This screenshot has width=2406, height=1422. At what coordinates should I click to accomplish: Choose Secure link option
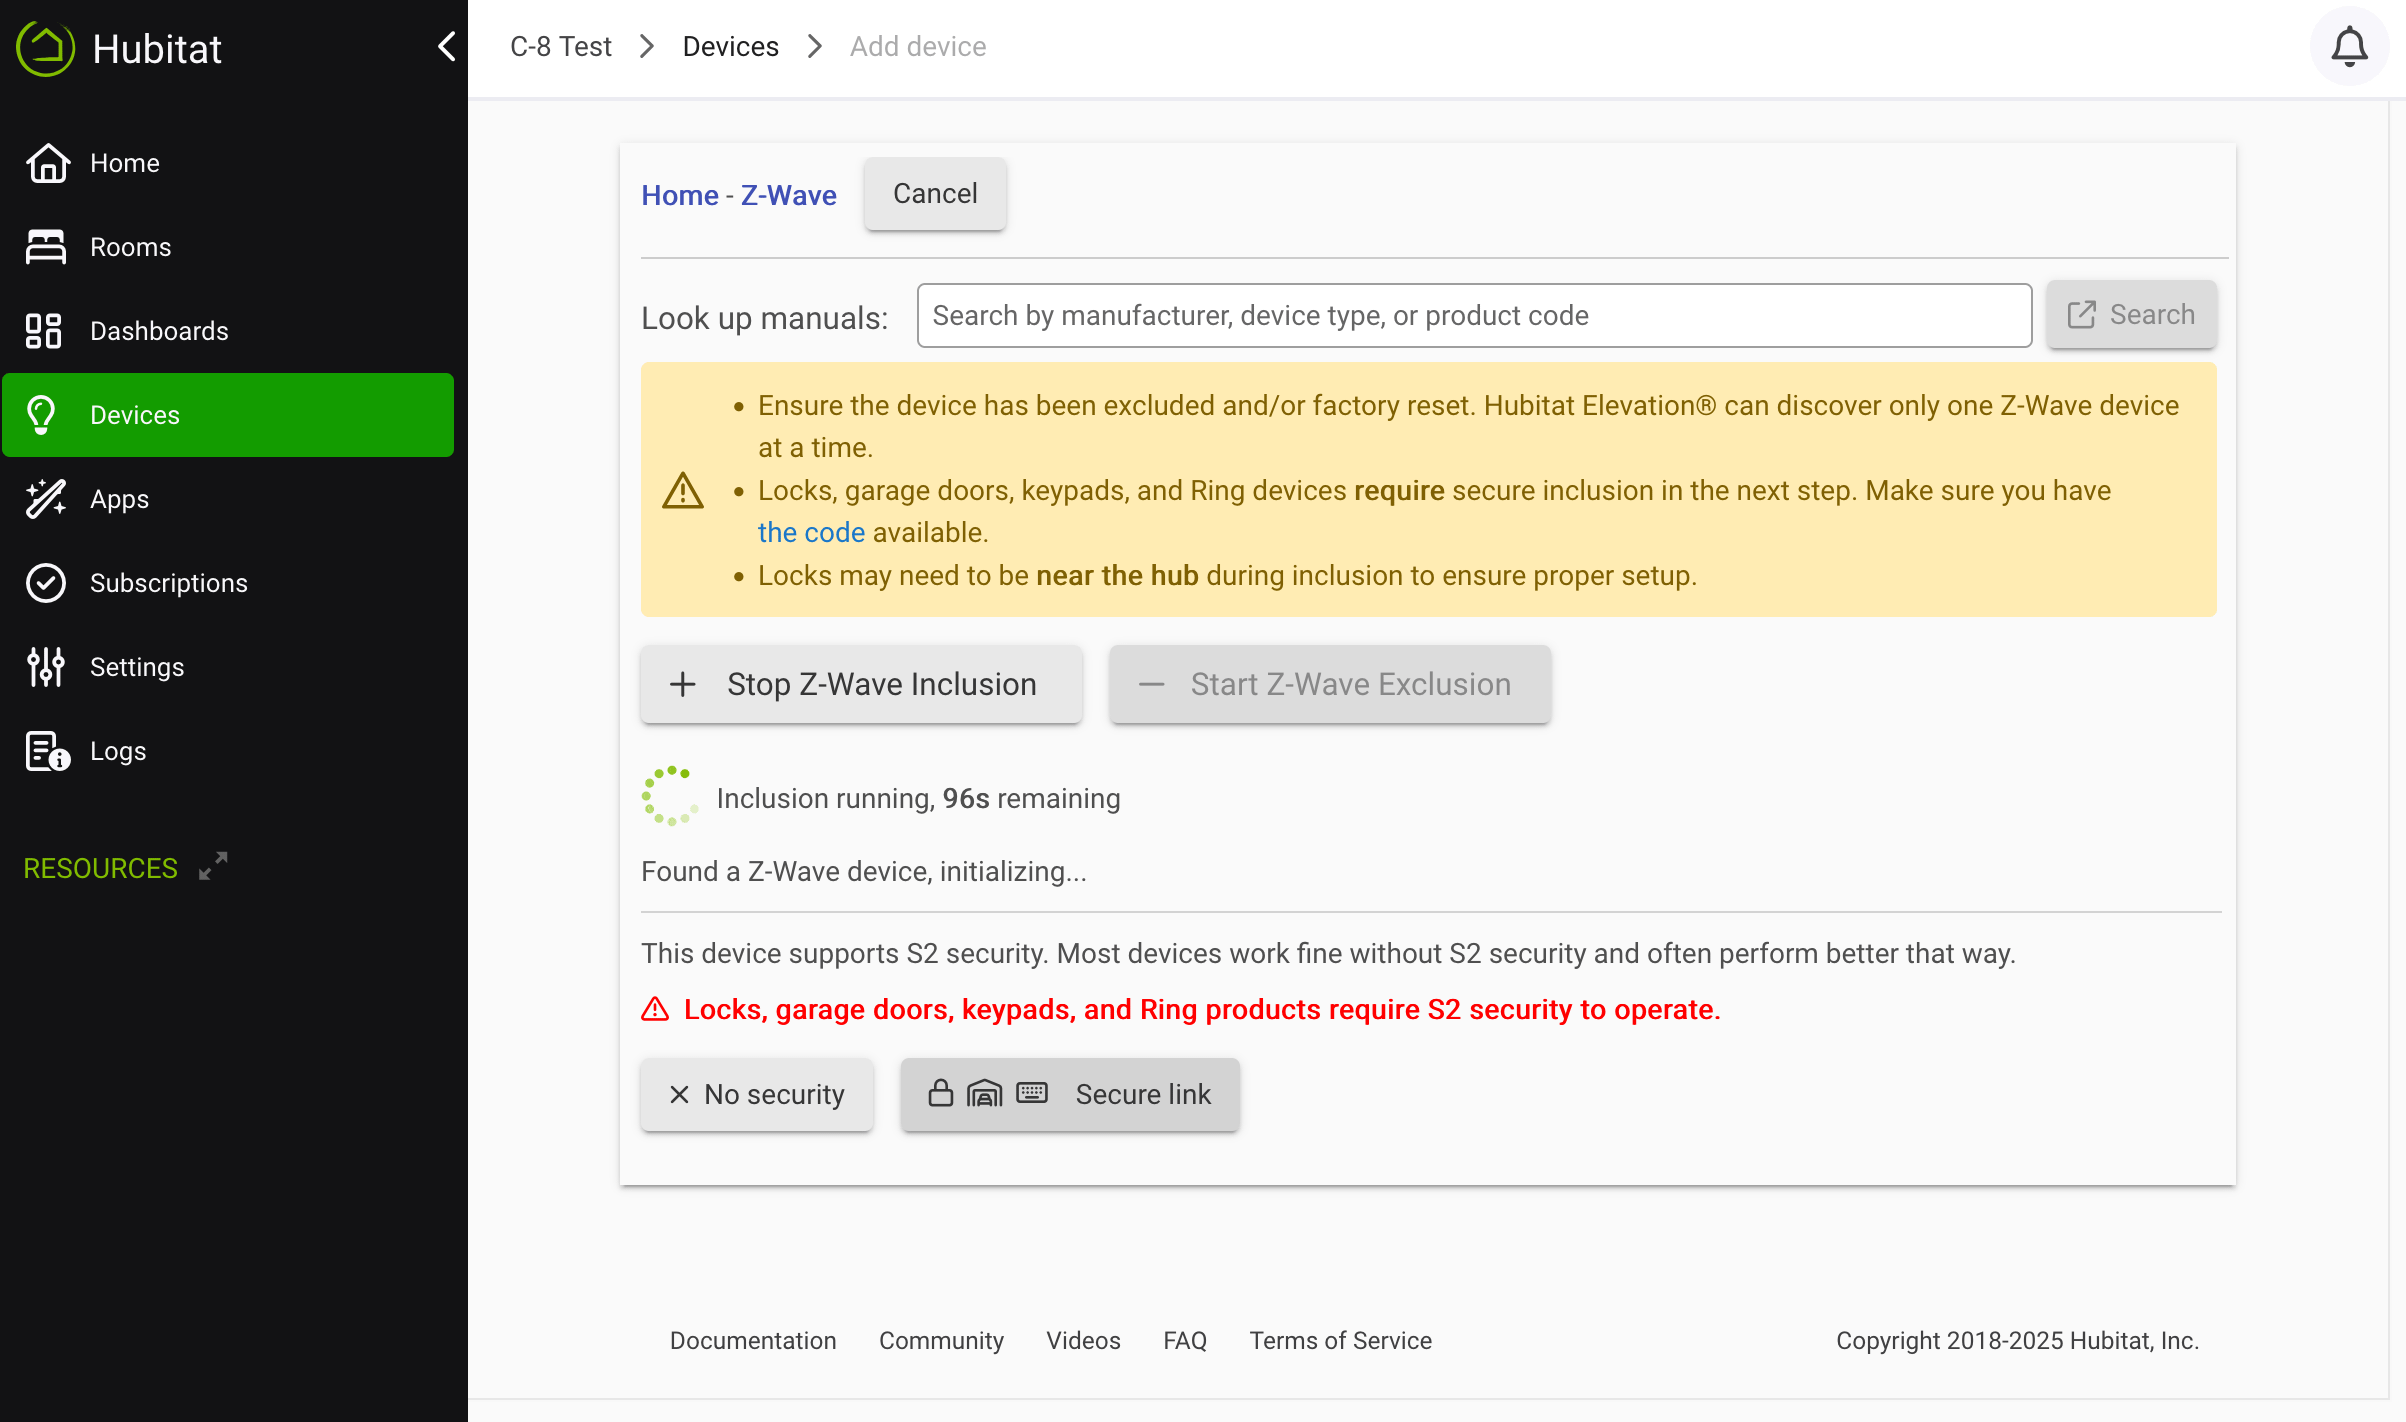coord(1070,1095)
